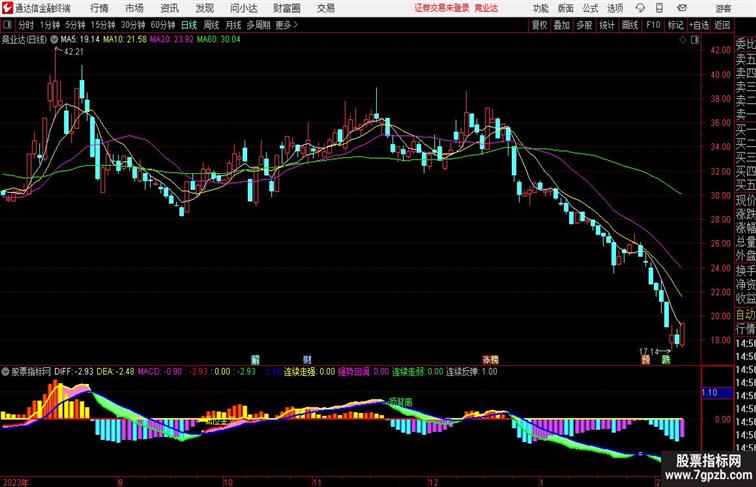Click the MA5: 19.14 indicator value
The width and height of the screenshot is (756, 487).
point(80,40)
